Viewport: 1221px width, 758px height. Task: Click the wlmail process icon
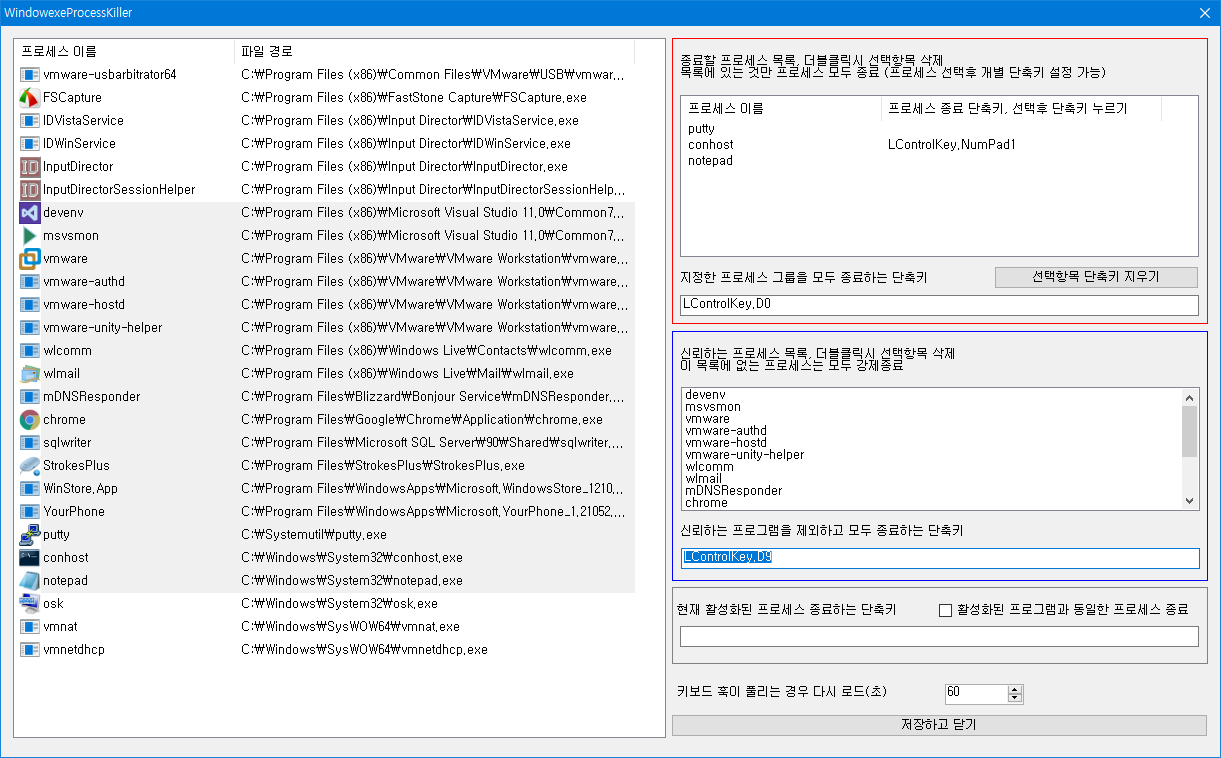[x=29, y=374]
